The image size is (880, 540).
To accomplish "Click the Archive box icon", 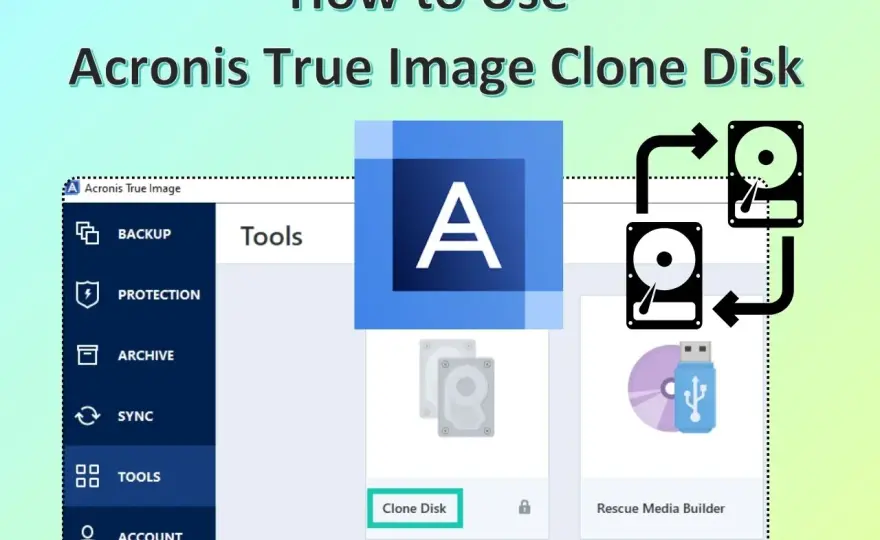I will 88,355.
